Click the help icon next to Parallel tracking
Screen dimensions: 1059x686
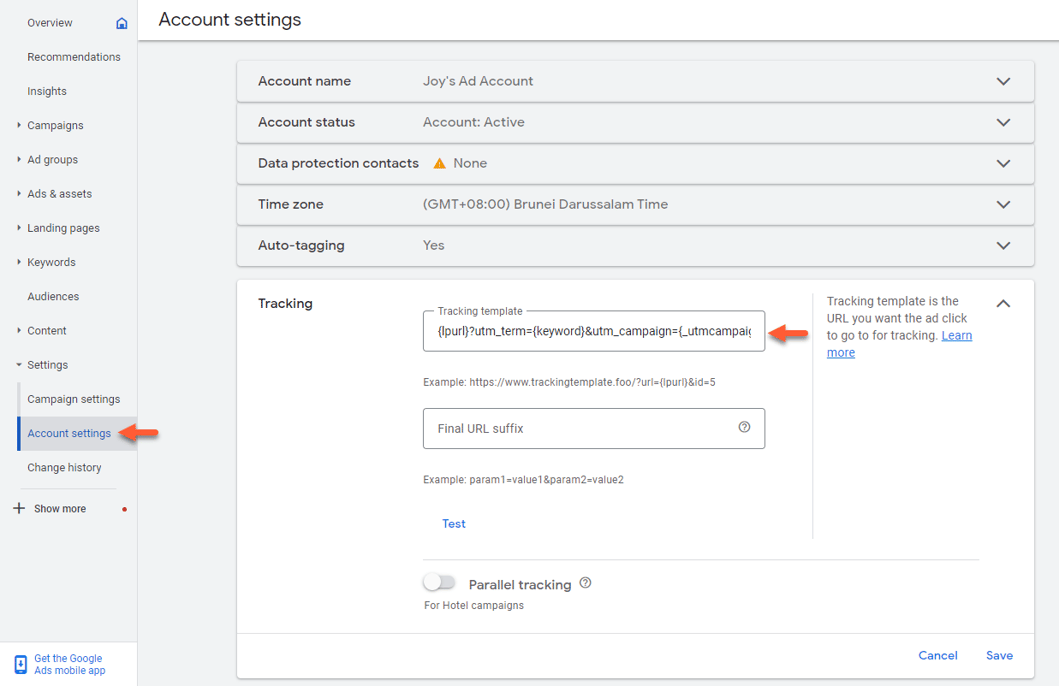(588, 581)
